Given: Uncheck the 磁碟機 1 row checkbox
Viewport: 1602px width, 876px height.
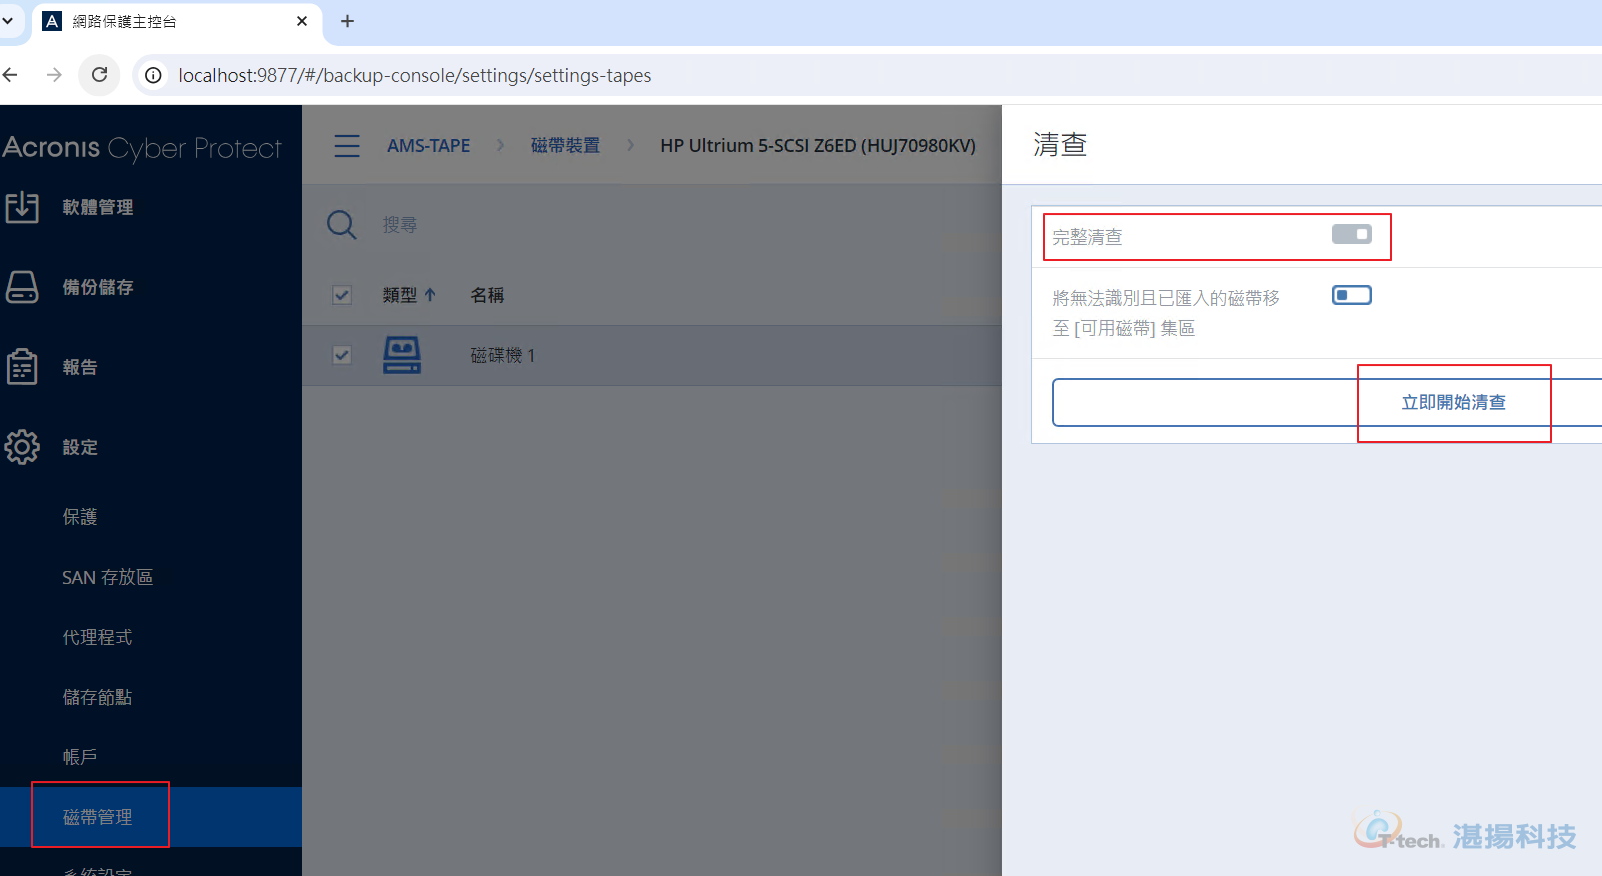Looking at the screenshot, I should click(x=342, y=355).
